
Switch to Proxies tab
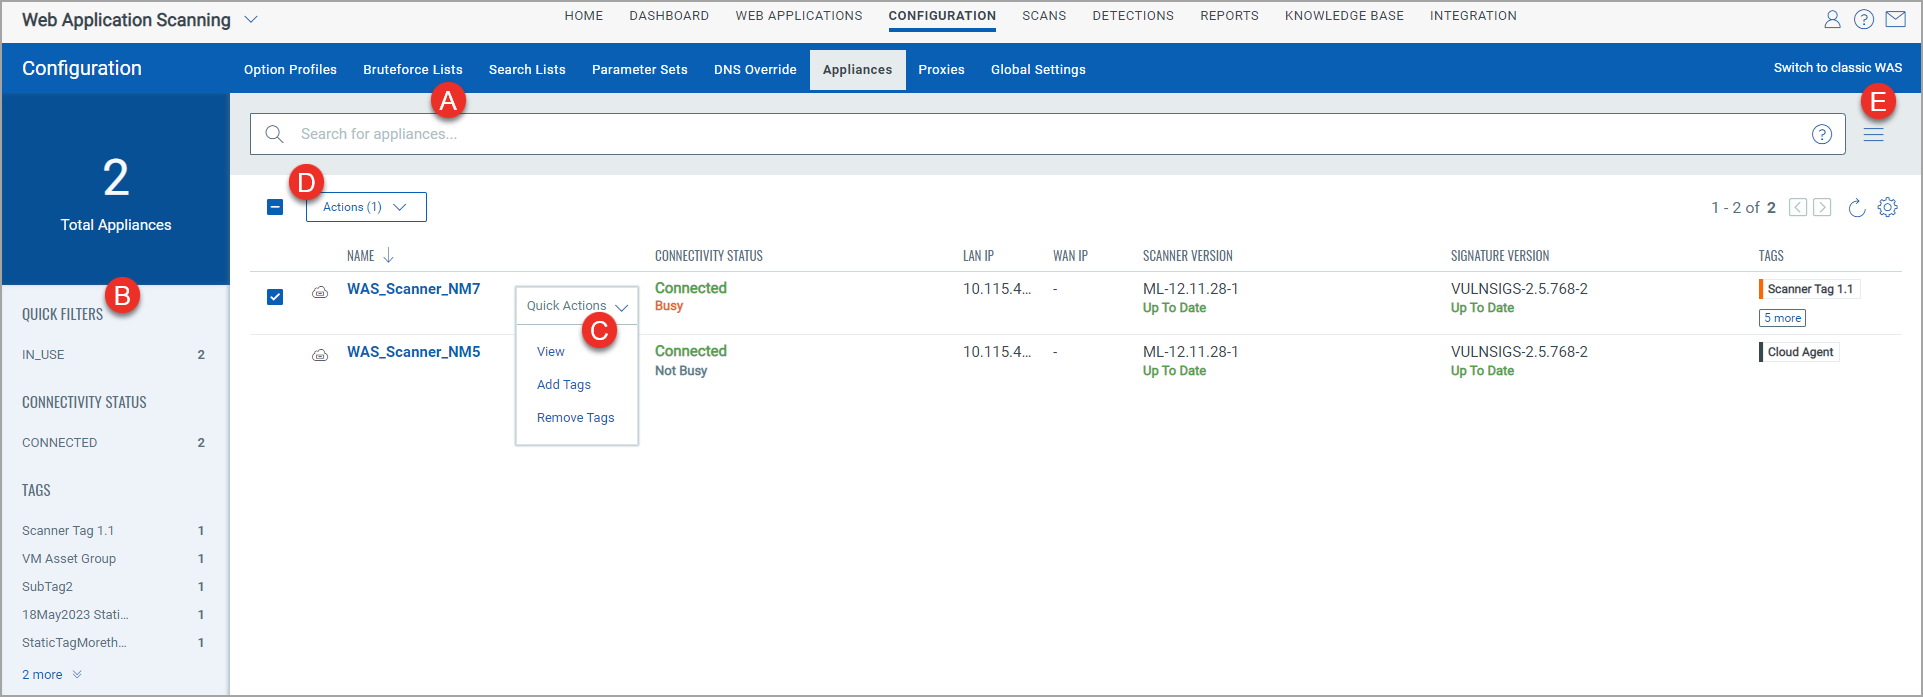tap(942, 70)
